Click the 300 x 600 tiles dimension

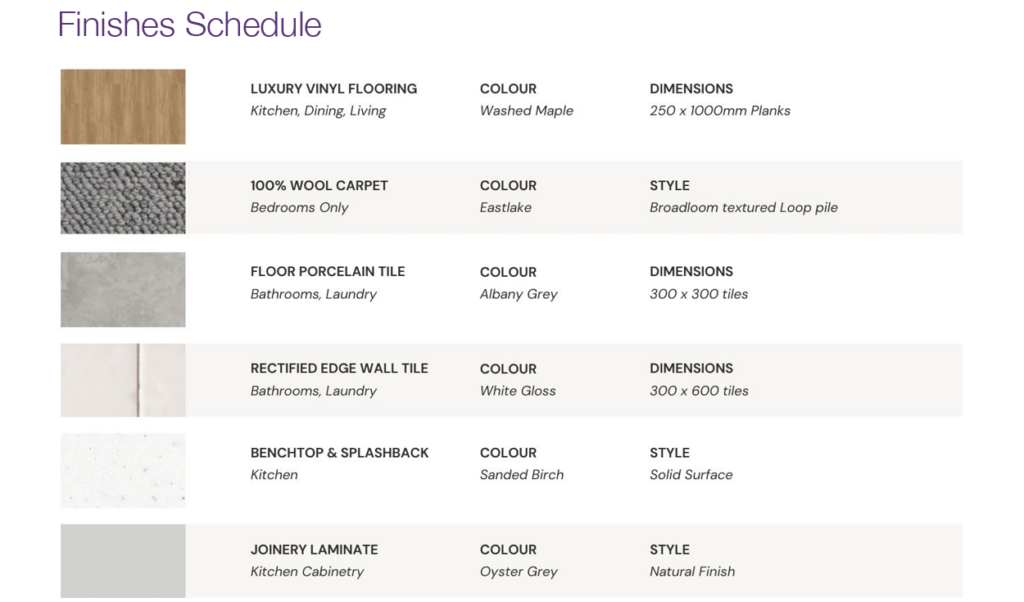click(698, 391)
